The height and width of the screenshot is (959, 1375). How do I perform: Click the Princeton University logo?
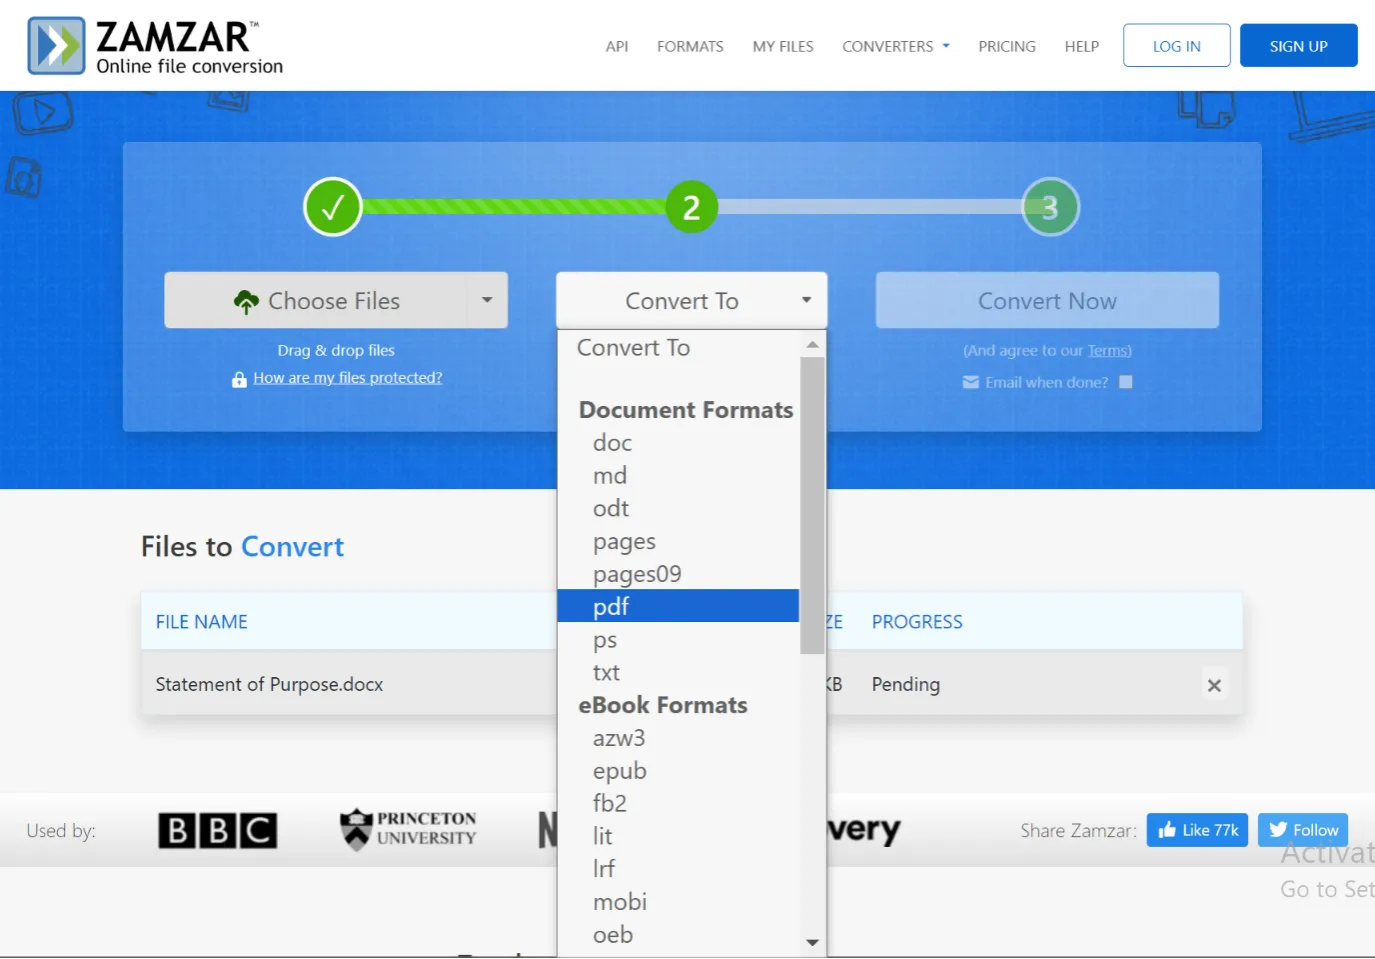408,829
